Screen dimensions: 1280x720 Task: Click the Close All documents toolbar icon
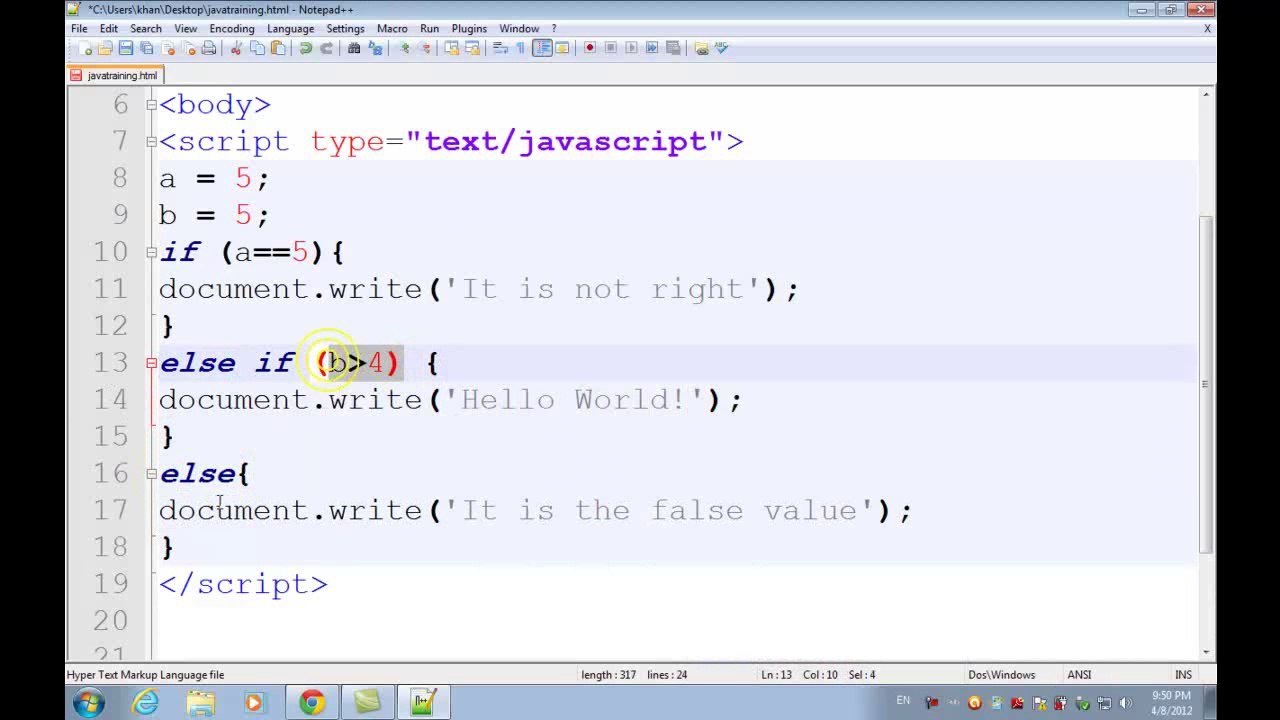(x=187, y=48)
